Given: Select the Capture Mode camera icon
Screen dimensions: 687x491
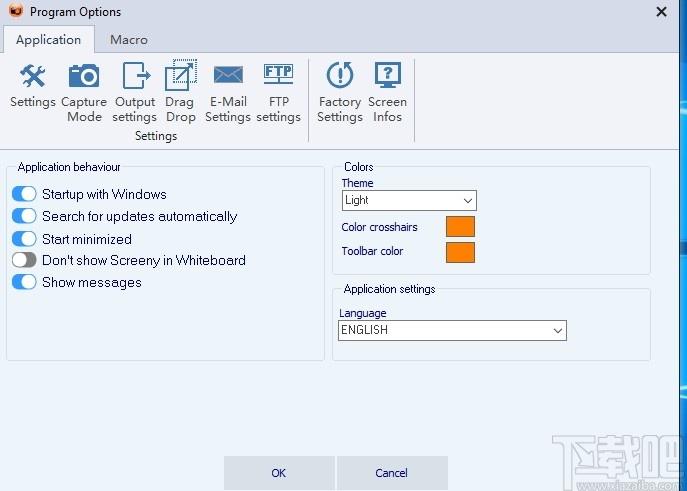Looking at the screenshot, I should tap(84, 76).
